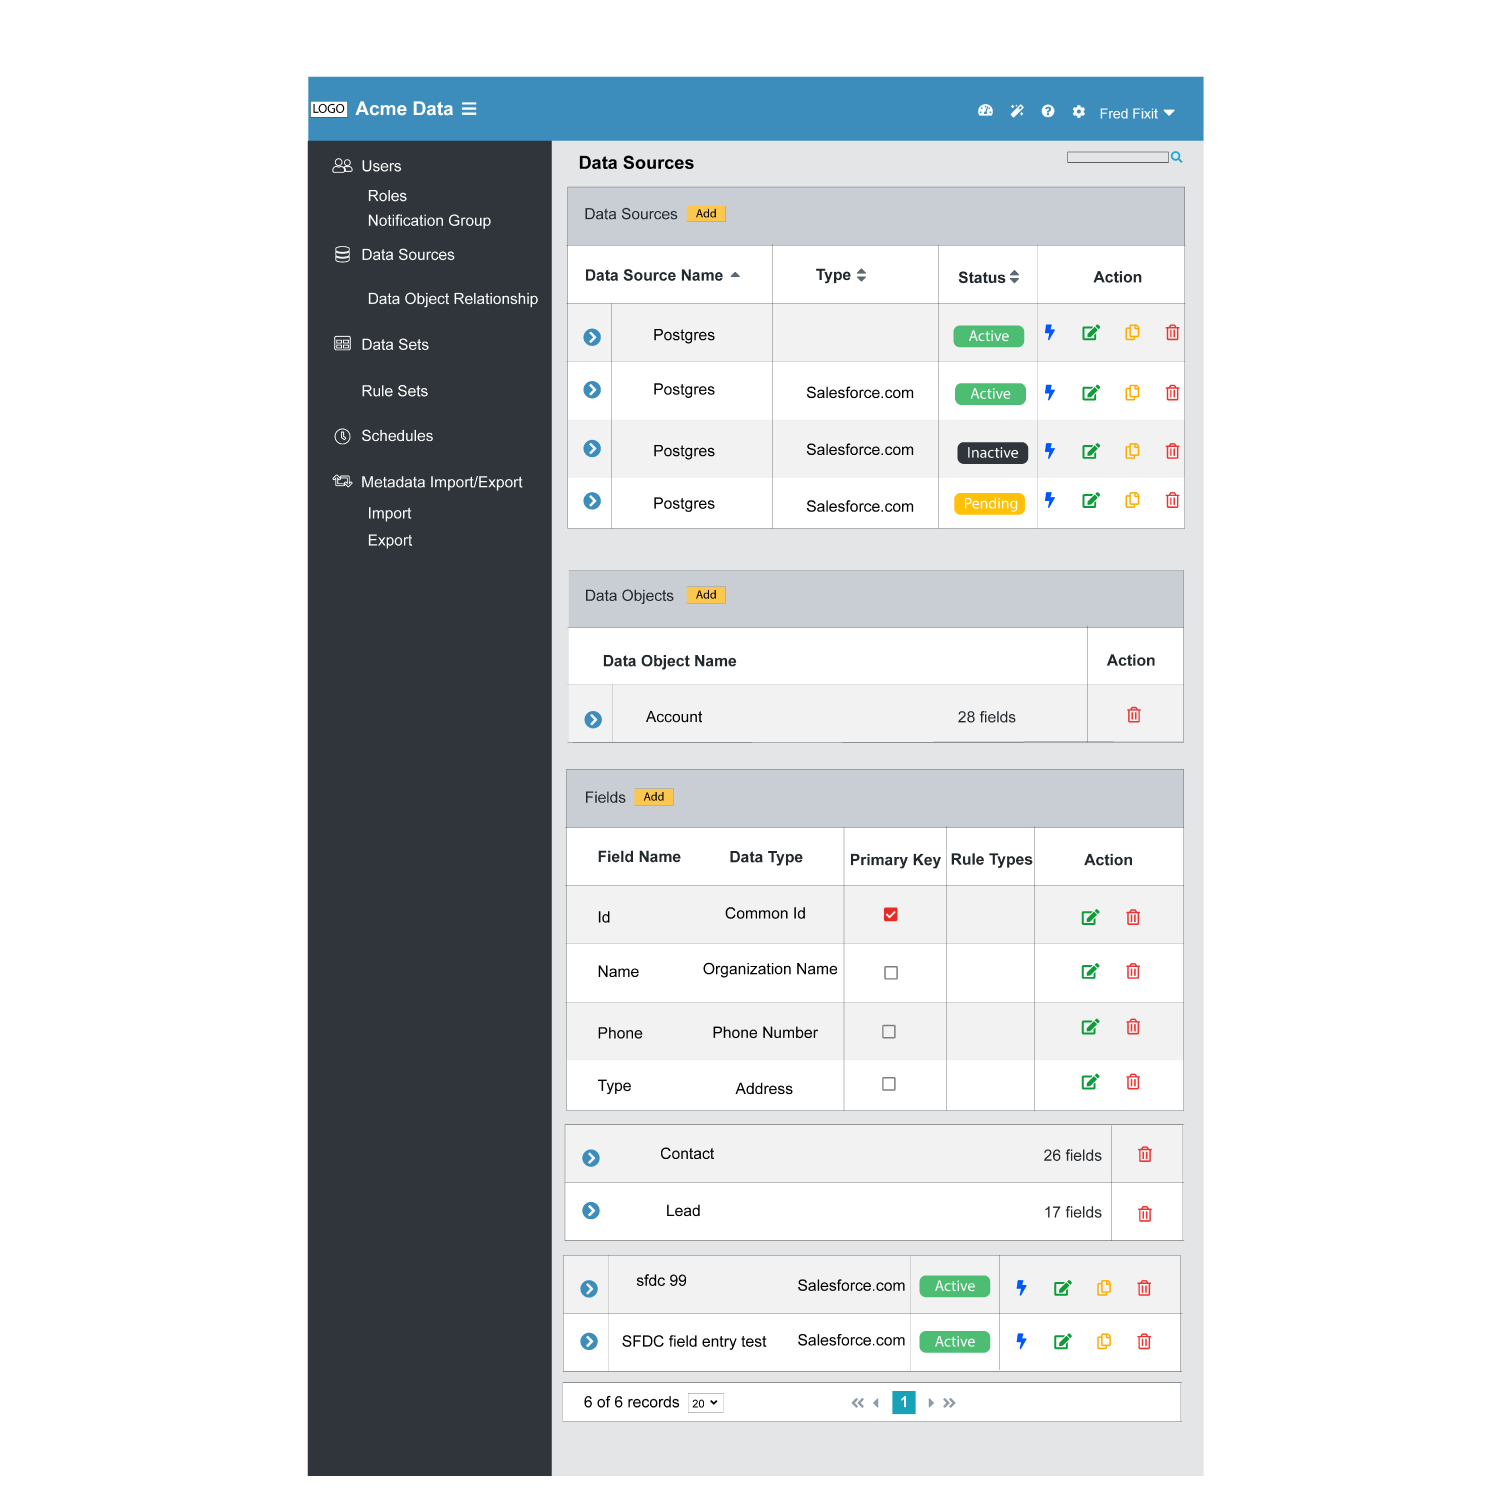Delete the SFDC field entry test source
The height and width of the screenshot is (1500, 1500).
click(x=1144, y=1341)
